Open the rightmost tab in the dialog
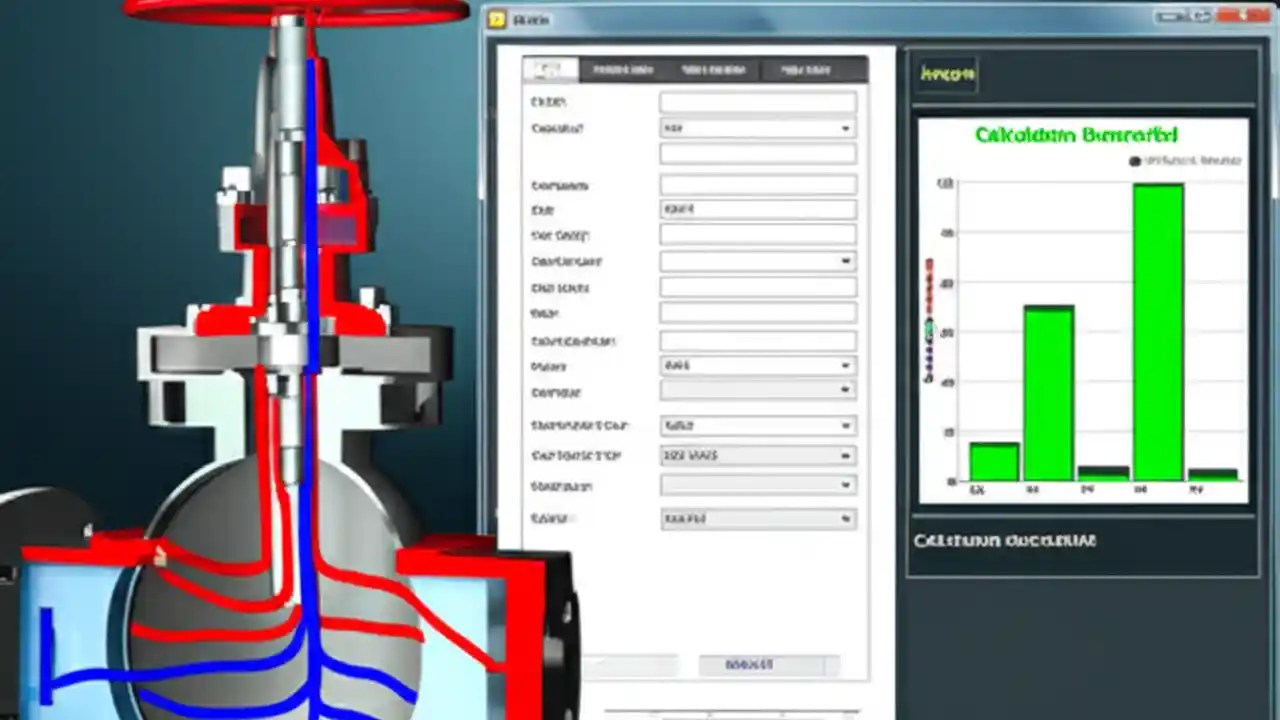The width and height of the screenshot is (1280, 720). click(x=805, y=69)
